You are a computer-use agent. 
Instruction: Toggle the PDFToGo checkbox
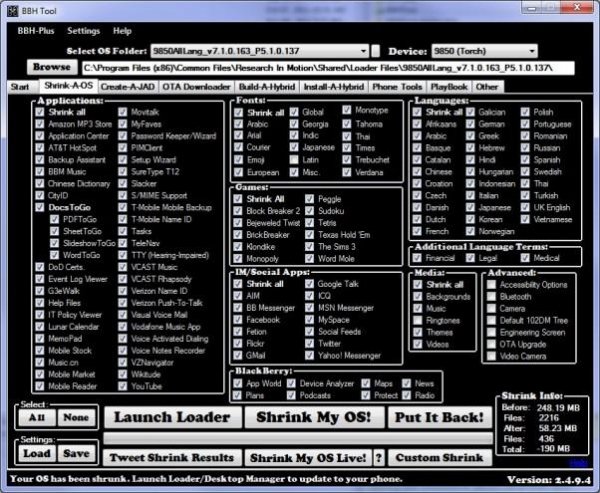54,219
